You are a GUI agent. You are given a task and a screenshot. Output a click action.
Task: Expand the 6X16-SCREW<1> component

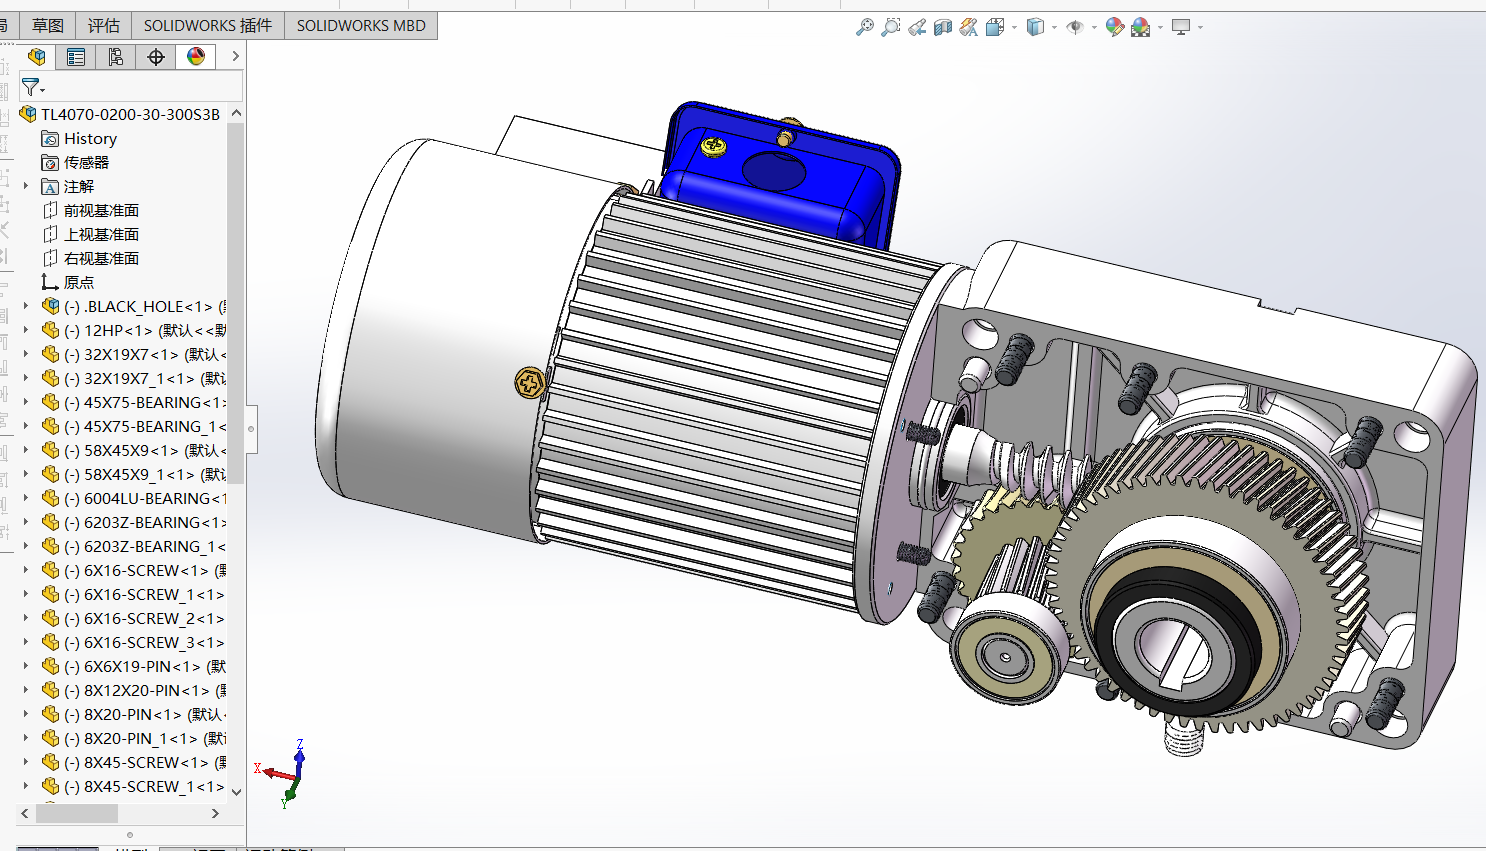pos(26,570)
